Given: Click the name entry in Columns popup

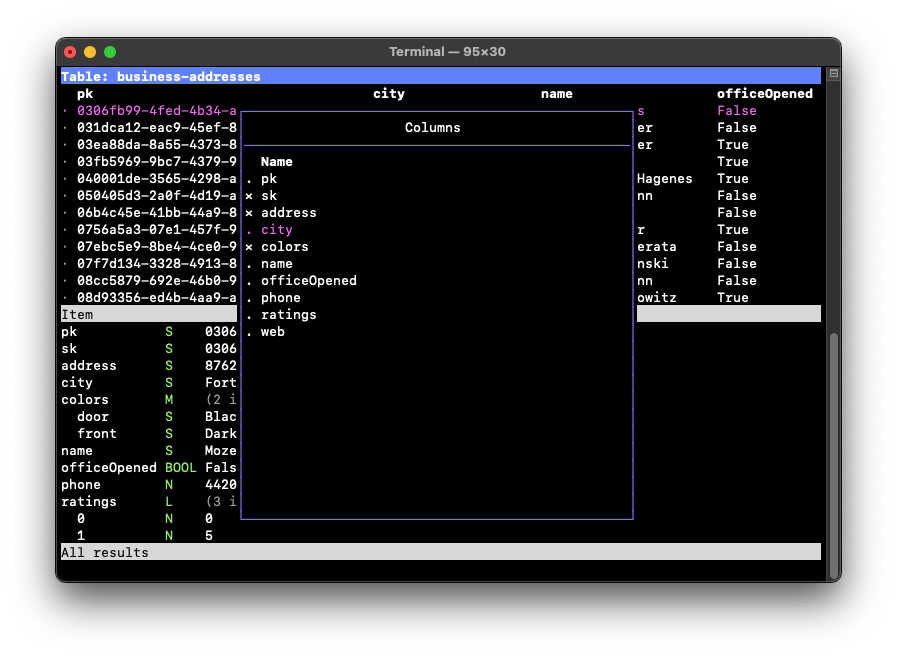Looking at the screenshot, I should [x=276, y=264].
